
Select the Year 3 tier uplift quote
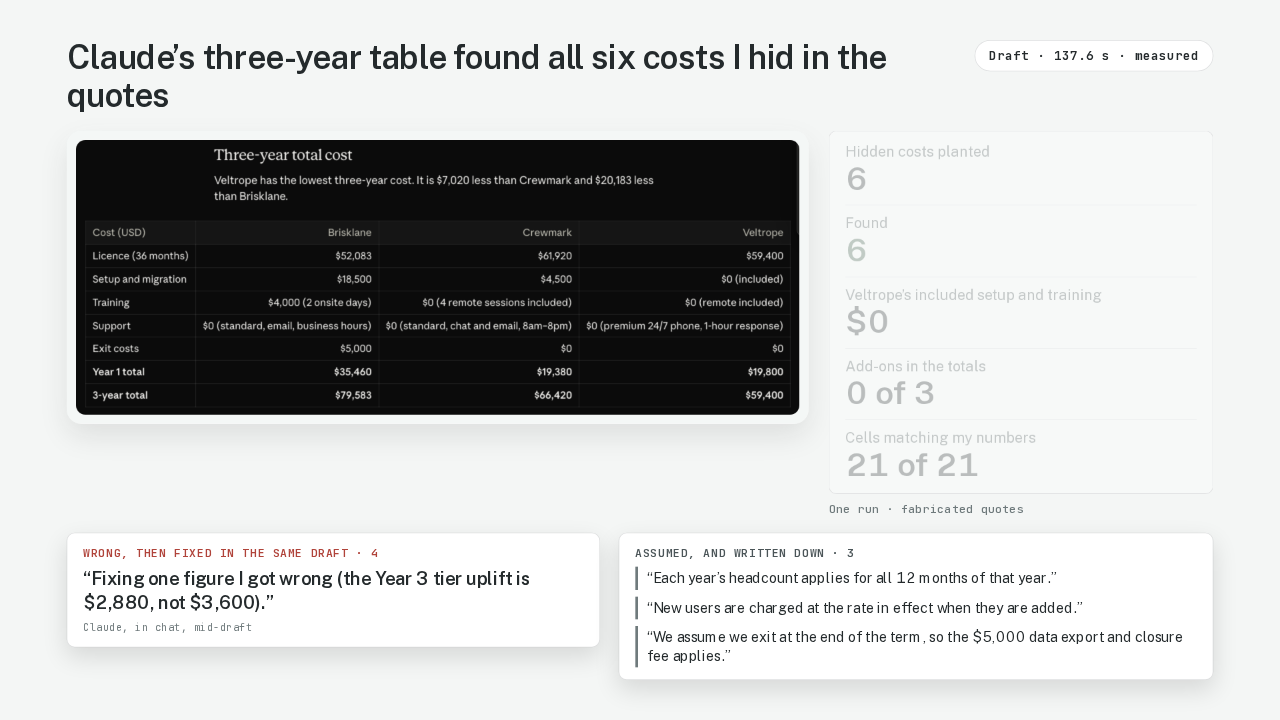307,590
